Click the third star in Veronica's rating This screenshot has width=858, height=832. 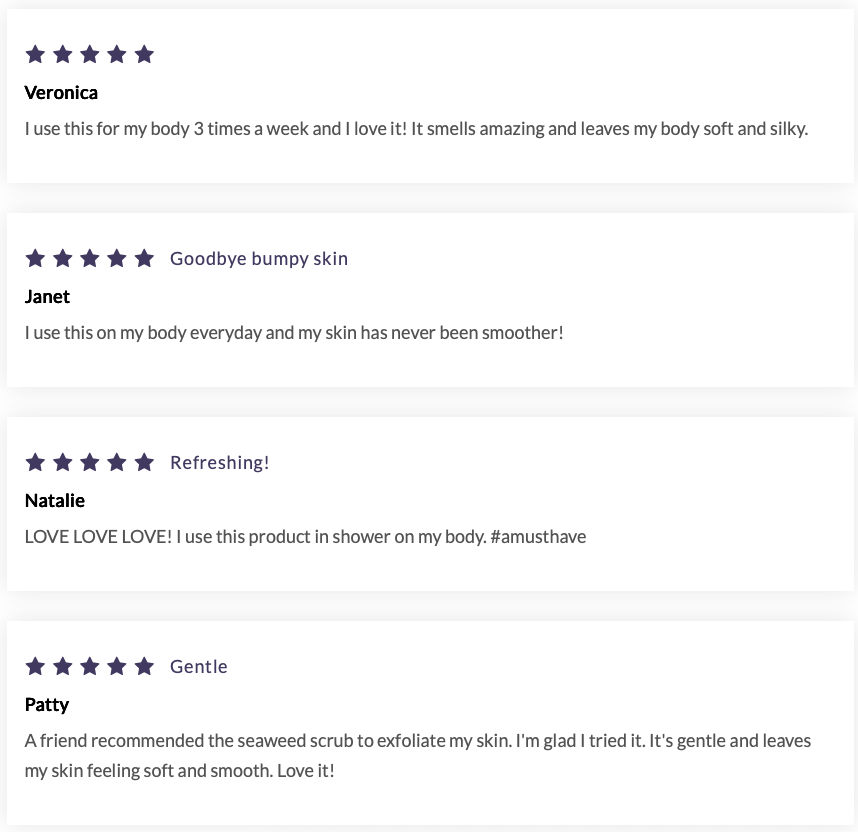(x=90, y=54)
